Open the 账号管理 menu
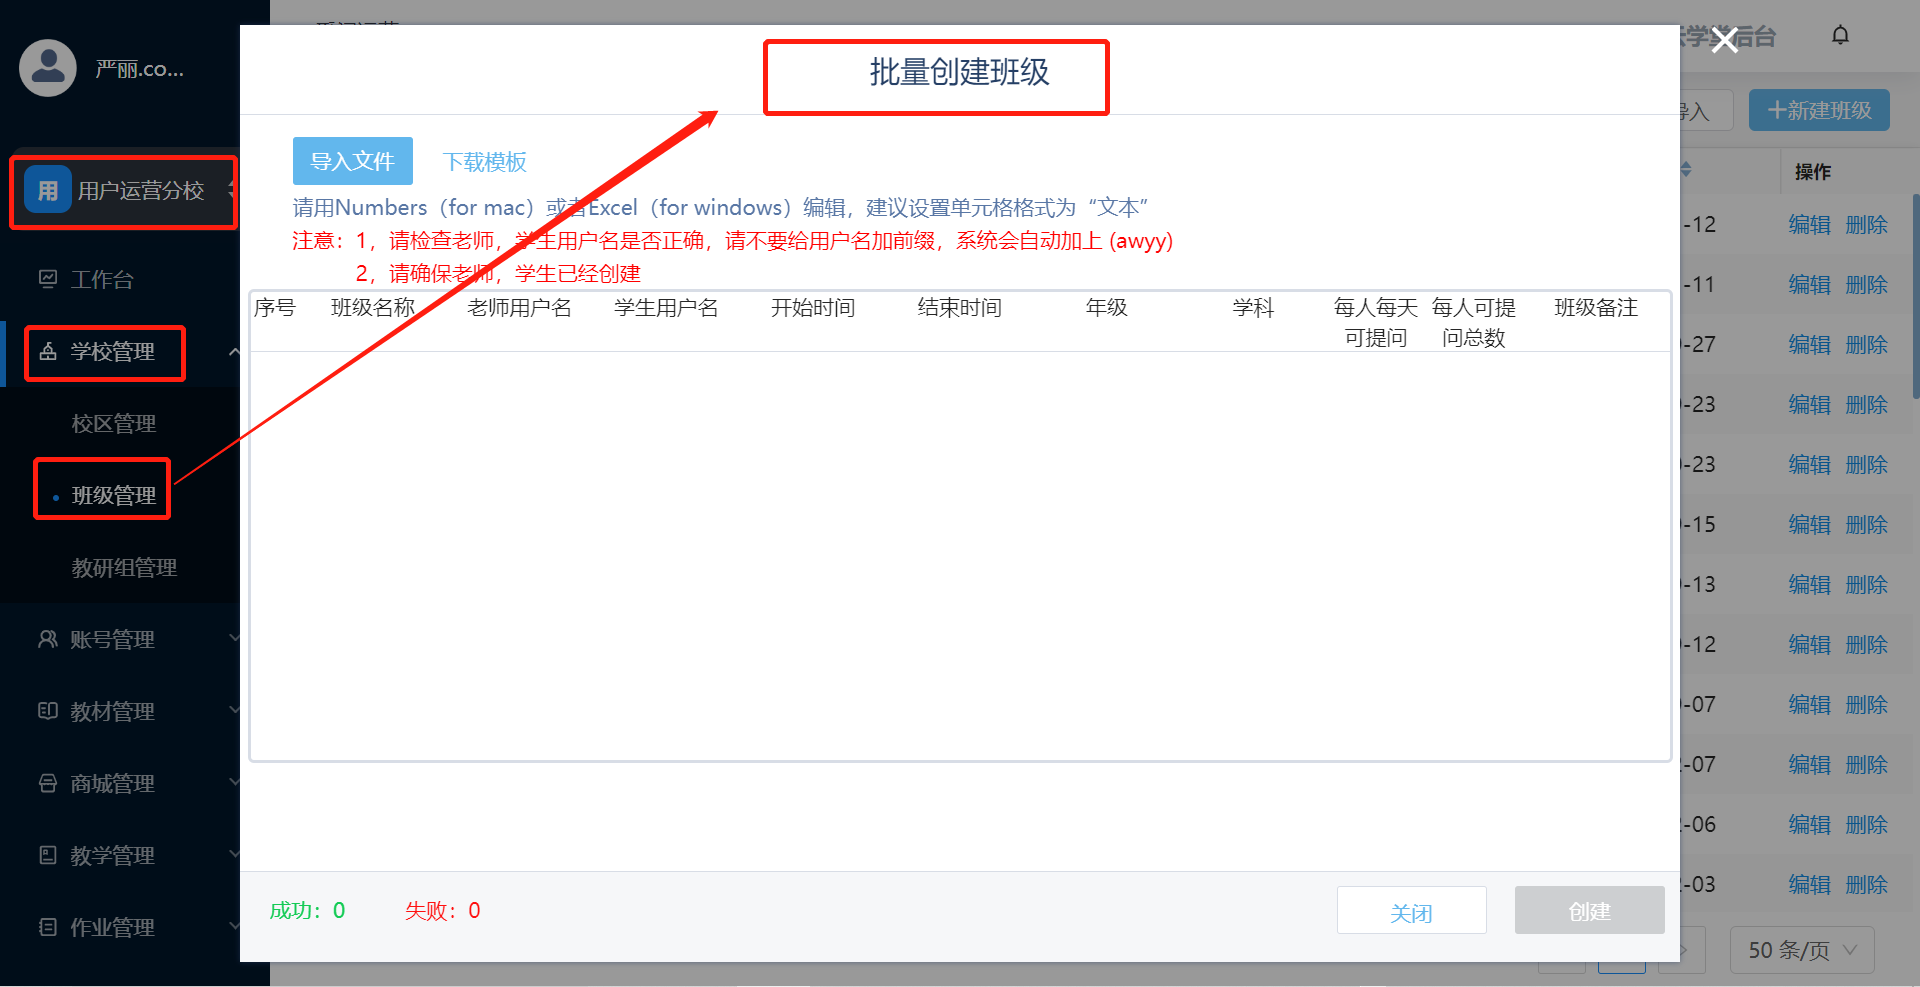Viewport: 1920px width, 987px height. click(x=112, y=640)
